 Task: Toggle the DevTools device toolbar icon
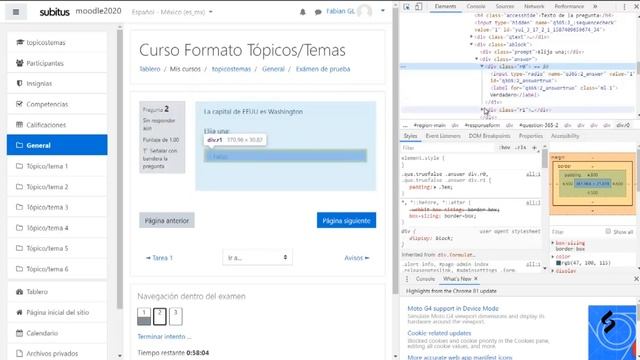click(x=418, y=7)
